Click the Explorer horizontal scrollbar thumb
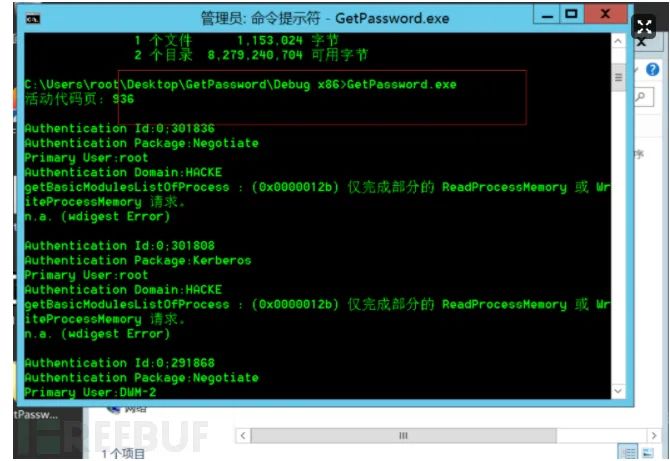Viewport: 670px width, 461px height. click(403, 435)
